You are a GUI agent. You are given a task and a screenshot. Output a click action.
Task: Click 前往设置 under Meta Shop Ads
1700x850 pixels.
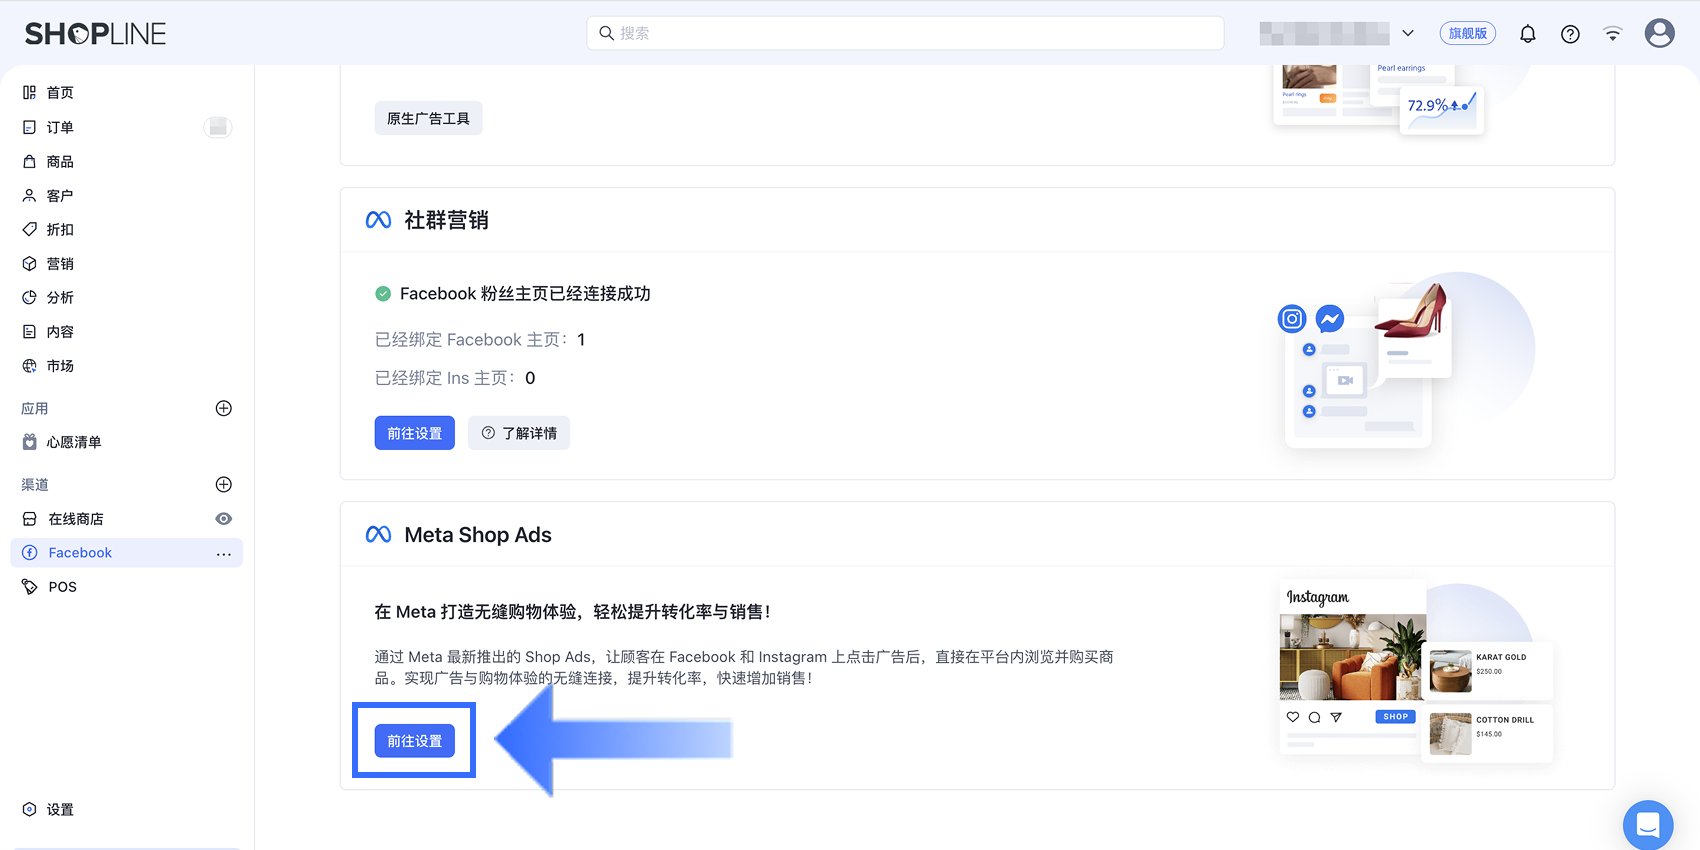(x=415, y=741)
